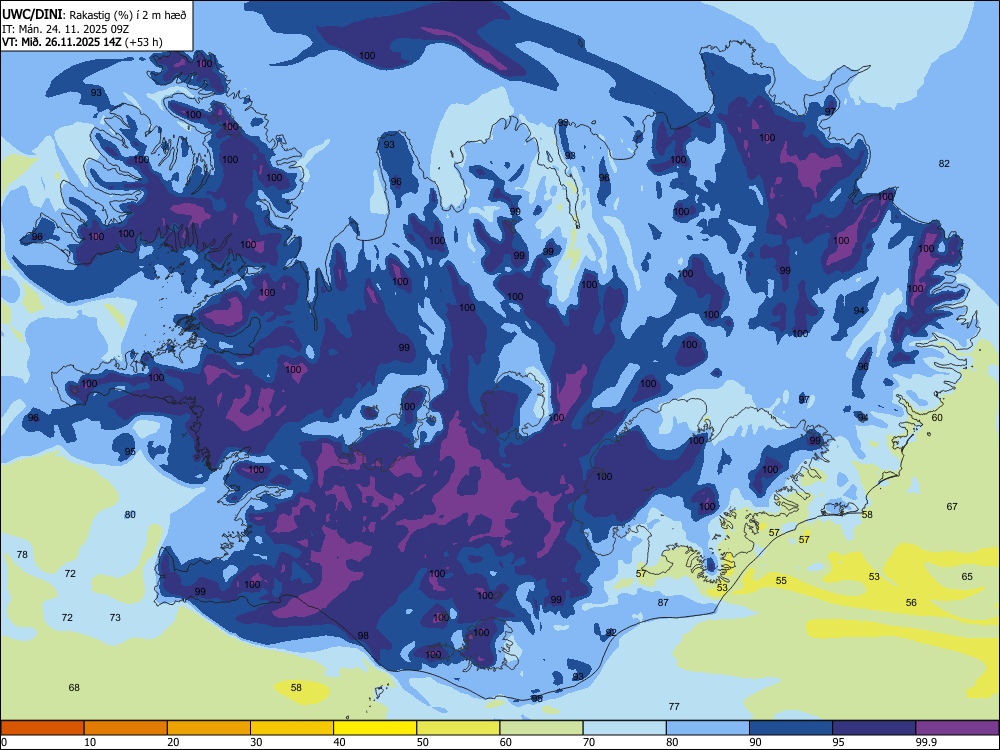Click the dark indigo 95–99.9 legend swatch

(x=874, y=728)
